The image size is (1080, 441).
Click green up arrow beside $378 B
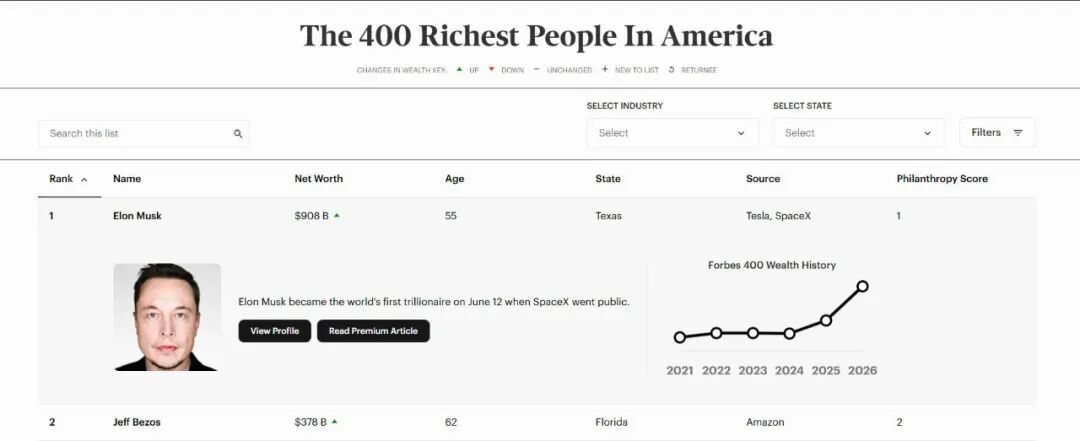pos(335,422)
